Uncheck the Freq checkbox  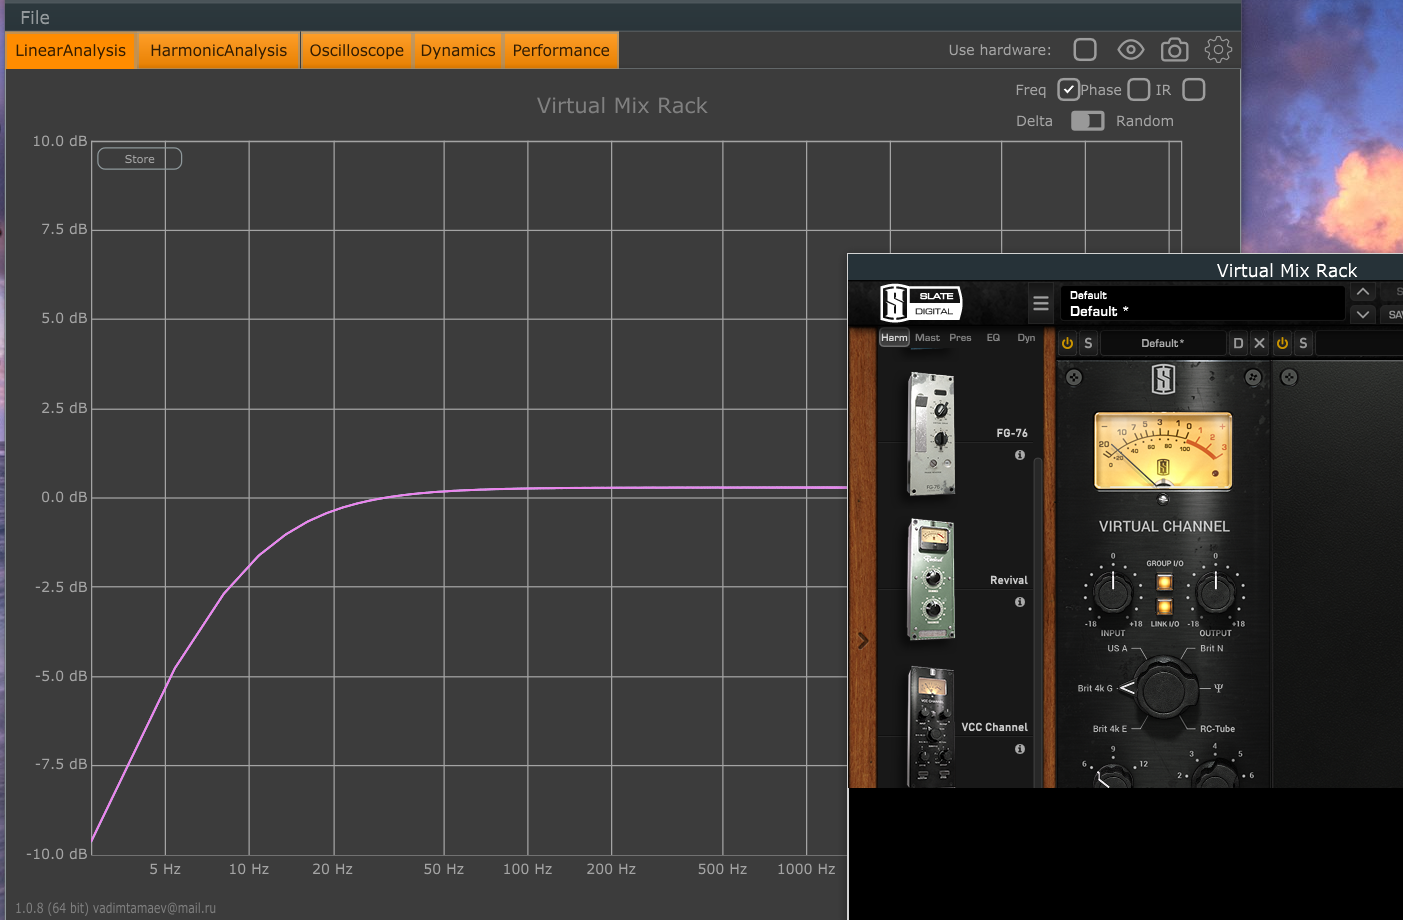1069,90
